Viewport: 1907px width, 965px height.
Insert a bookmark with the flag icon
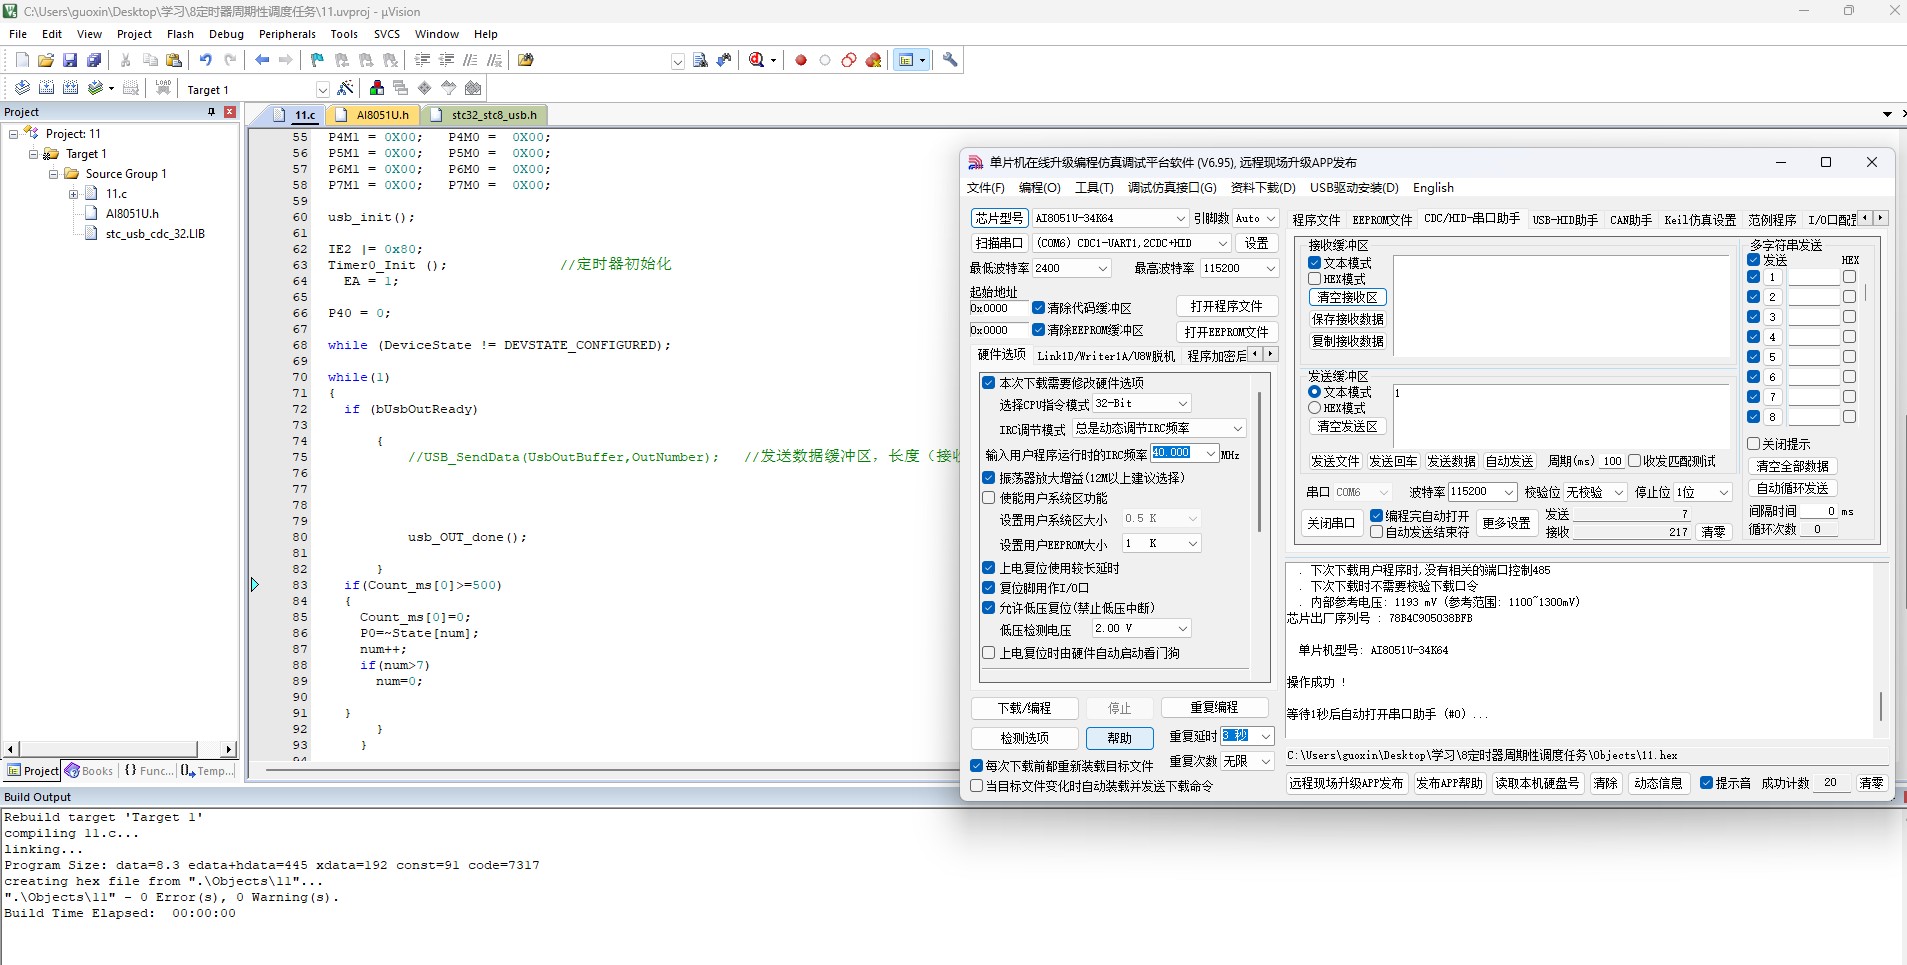tap(317, 60)
